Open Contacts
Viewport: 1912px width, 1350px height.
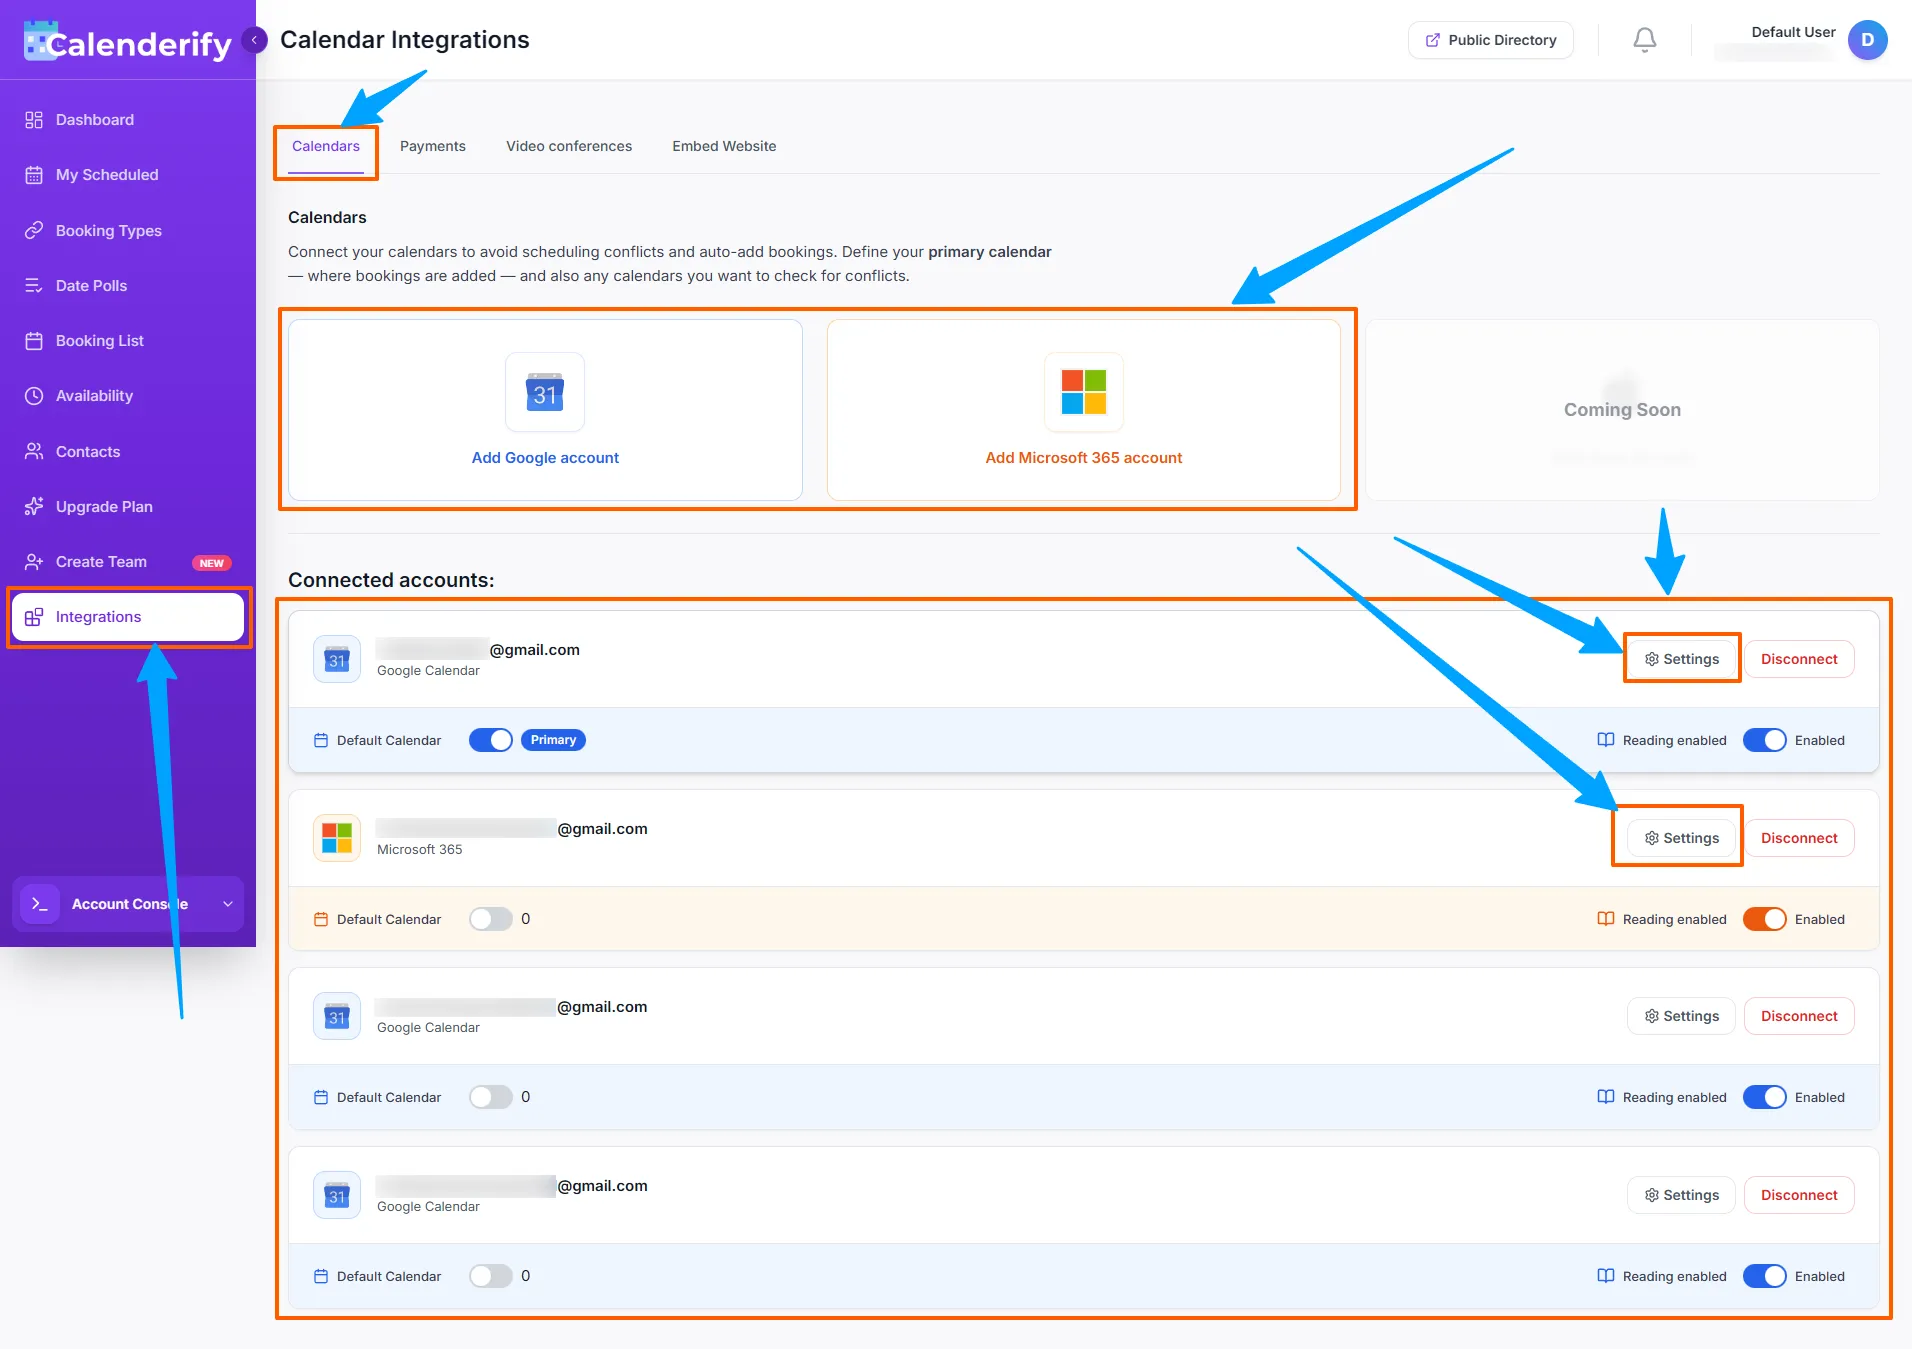click(87, 451)
